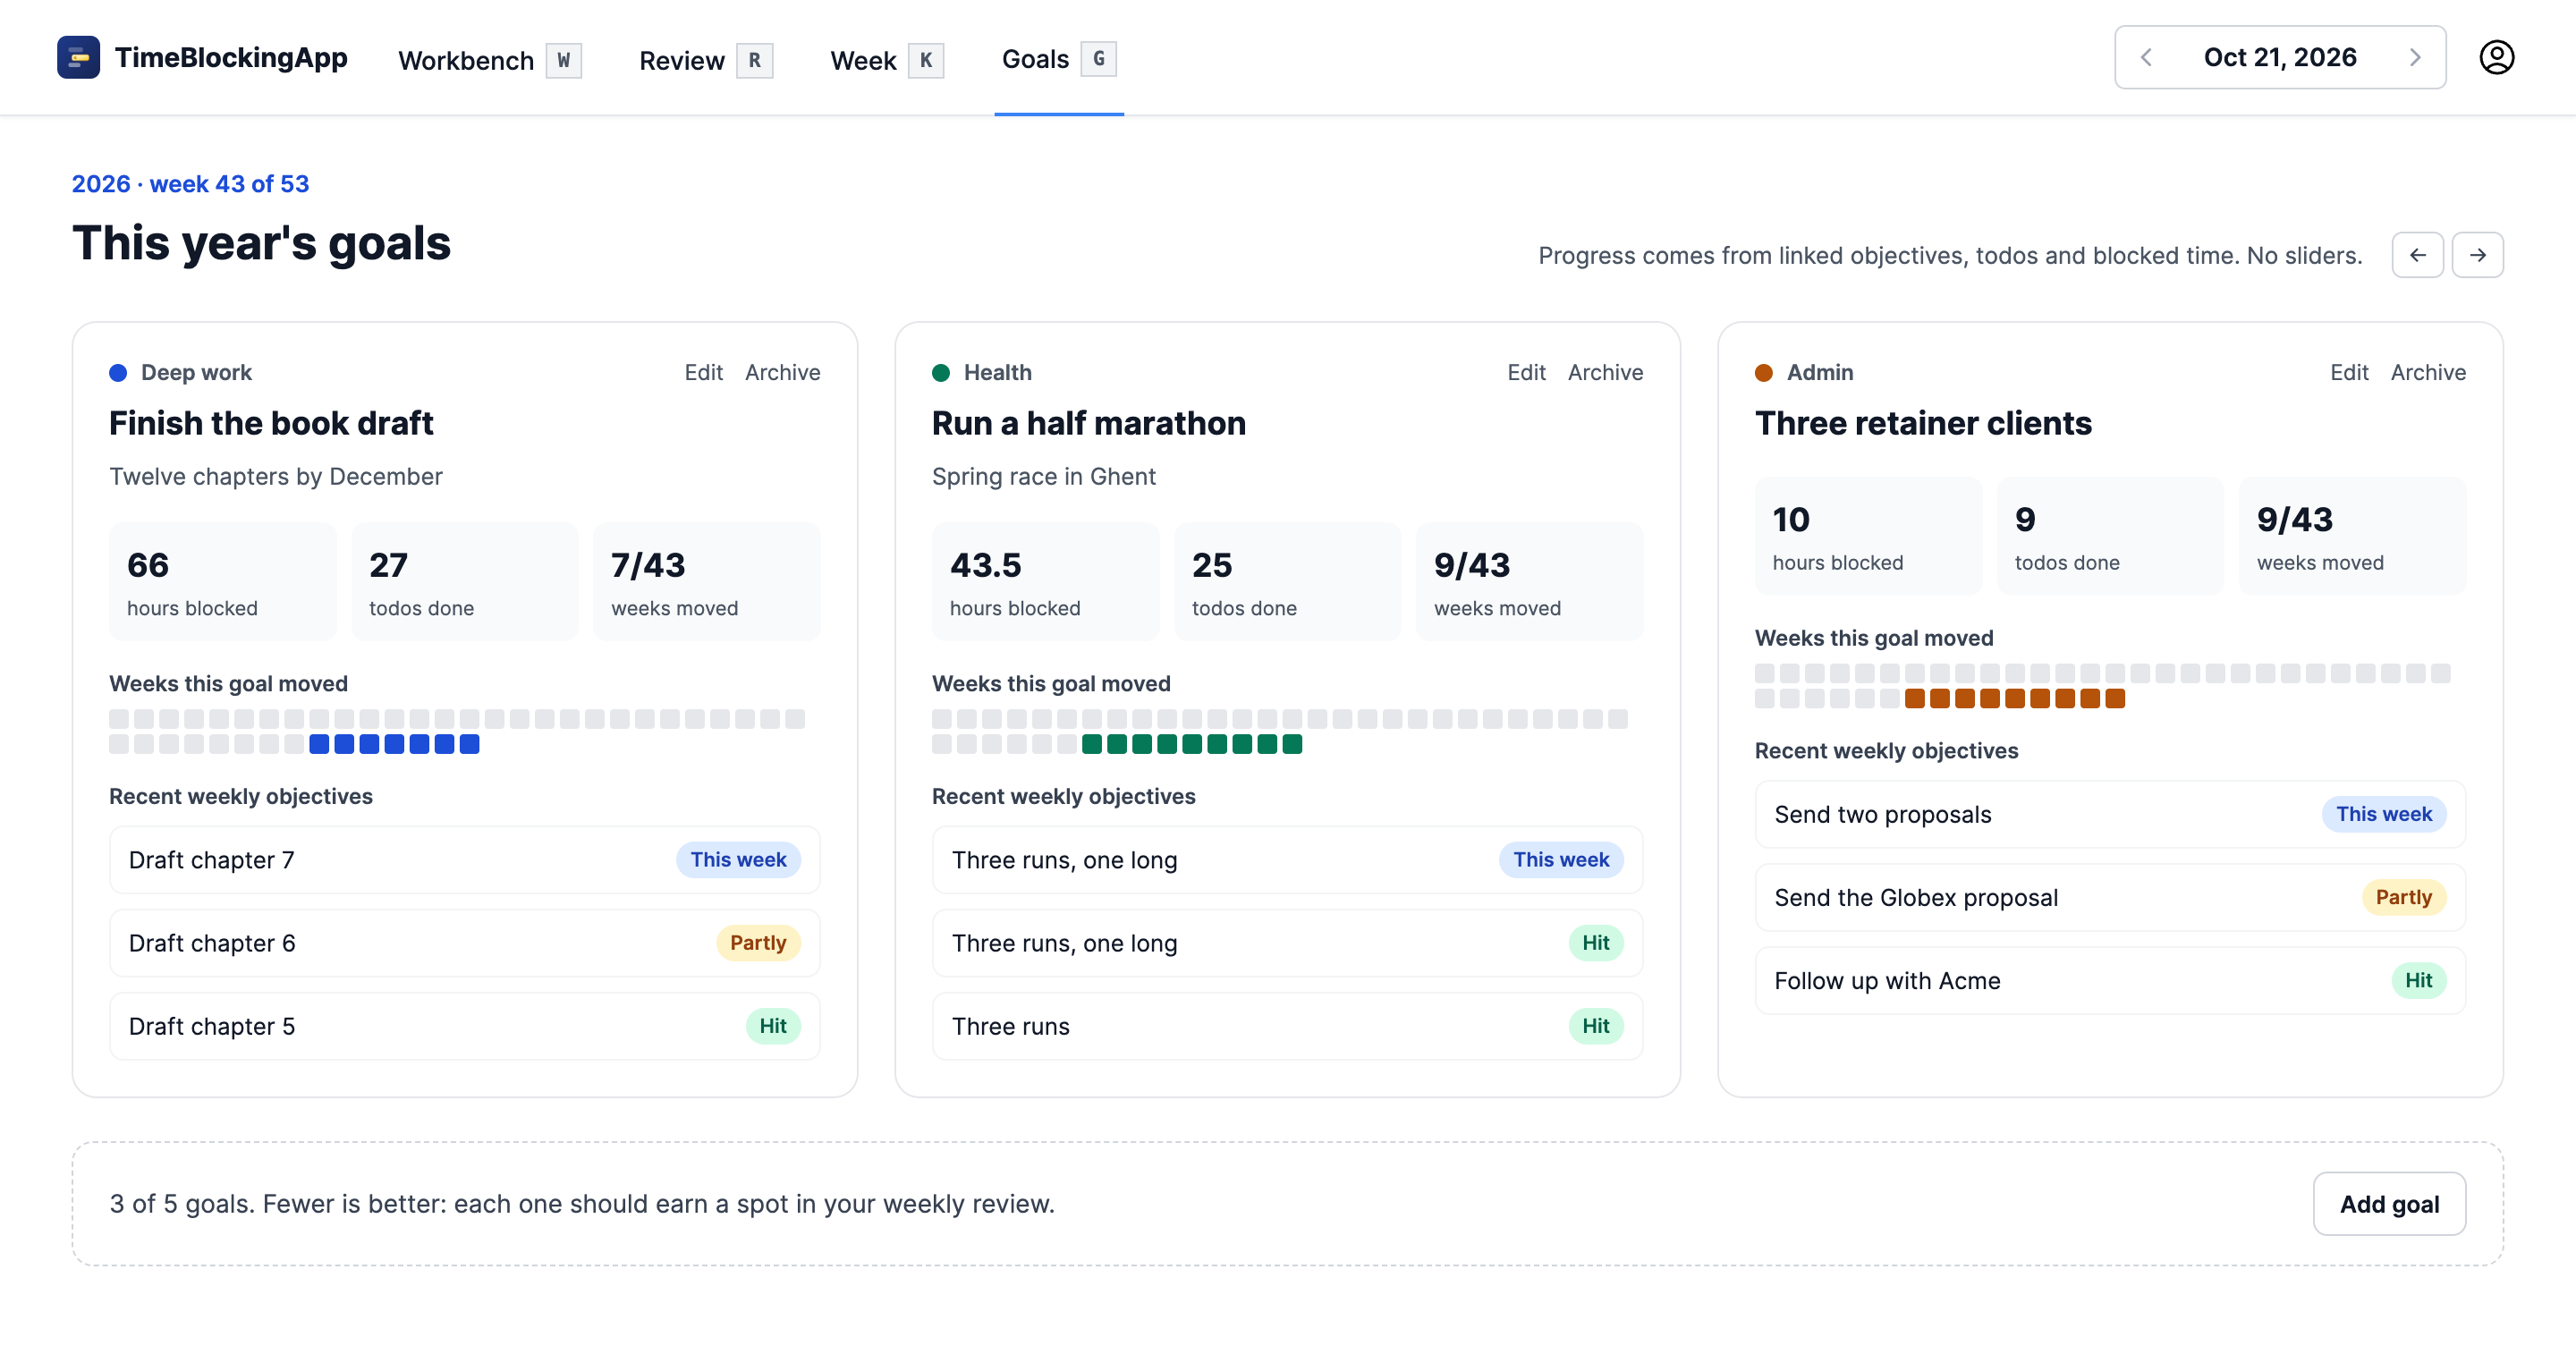Open Three runs, one long marked This week

1287,860
